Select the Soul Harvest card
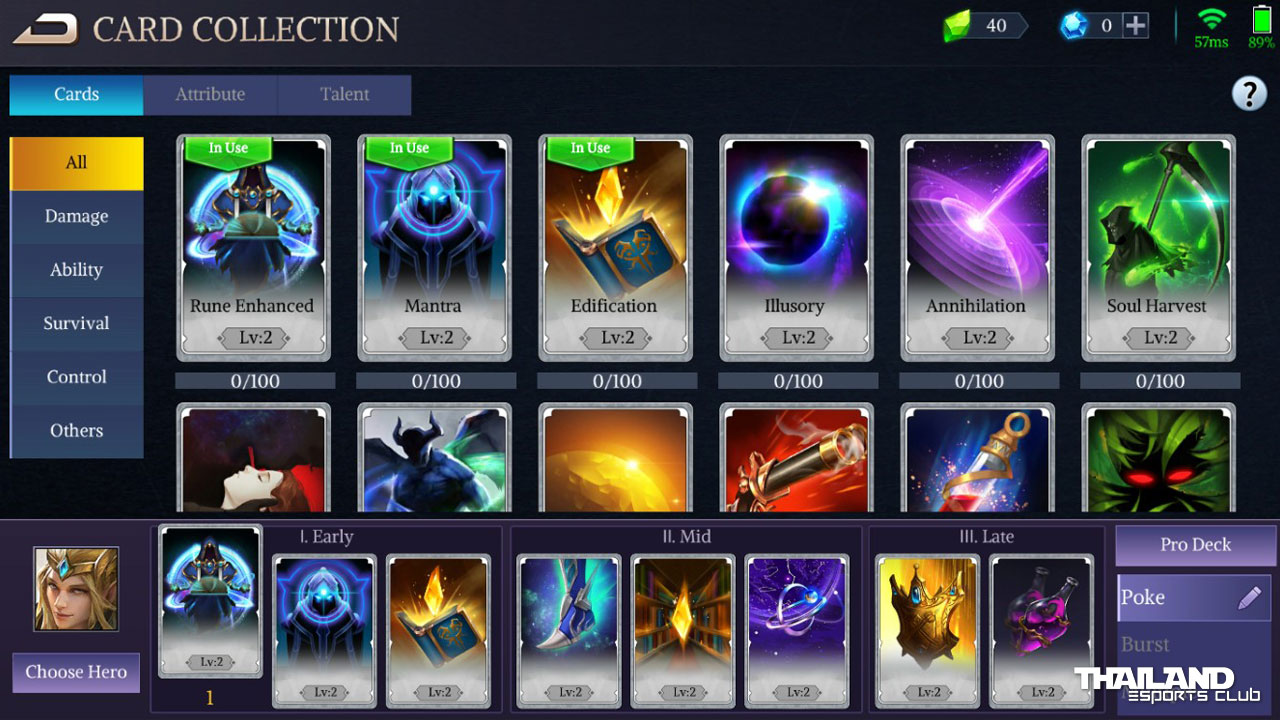 (1158, 248)
